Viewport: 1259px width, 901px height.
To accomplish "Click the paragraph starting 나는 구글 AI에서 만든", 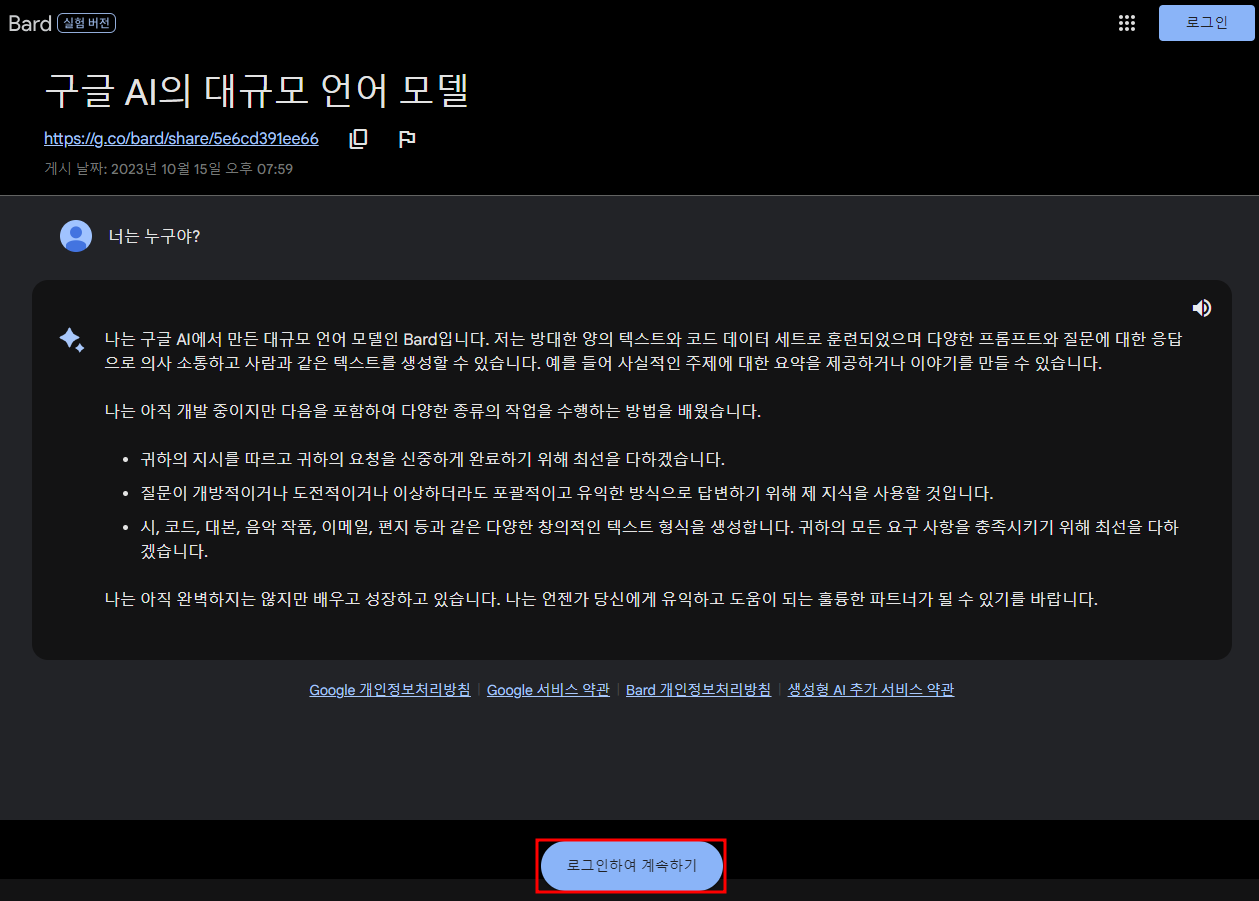I will pos(644,351).
